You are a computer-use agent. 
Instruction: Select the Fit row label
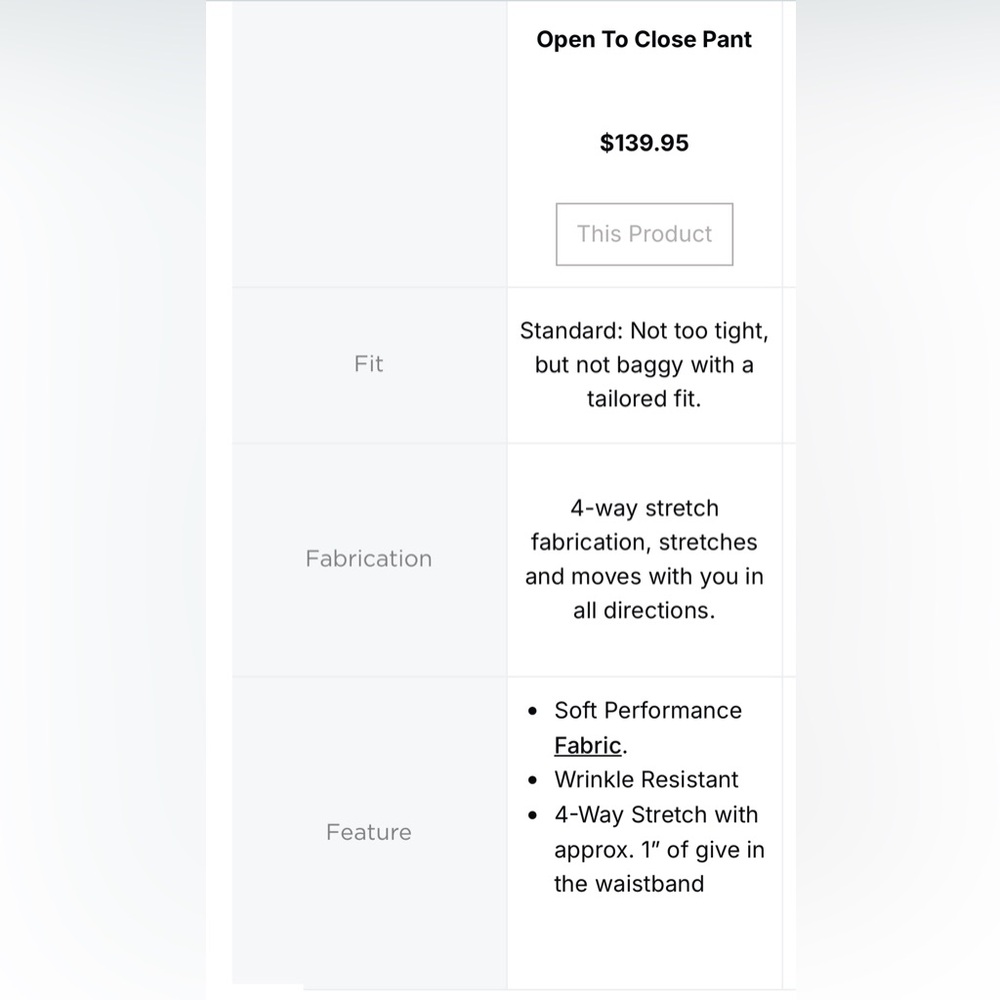(x=369, y=364)
